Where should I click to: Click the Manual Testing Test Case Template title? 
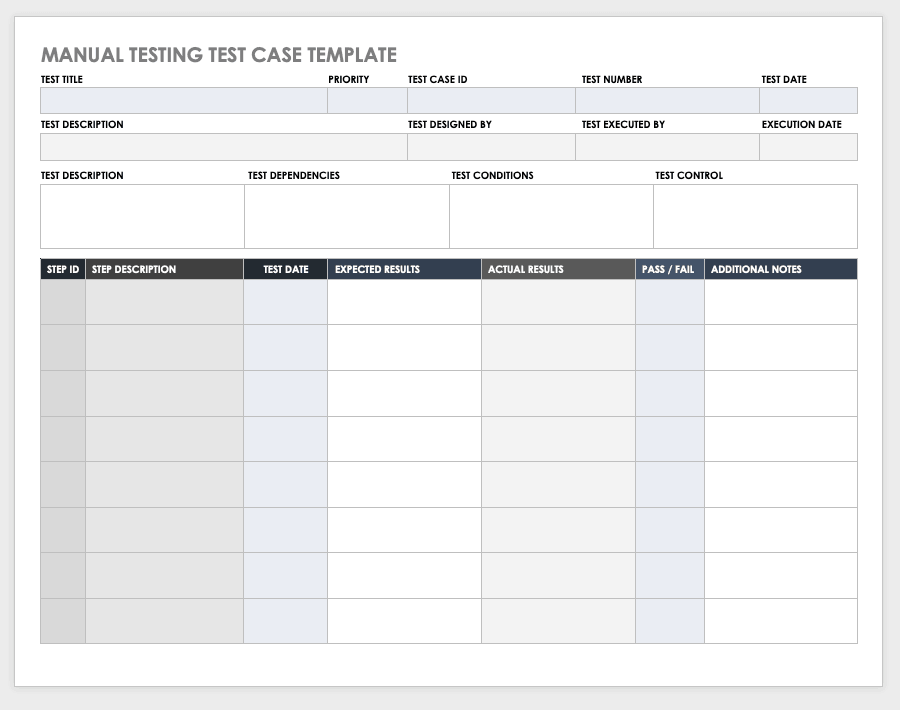click(x=219, y=55)
